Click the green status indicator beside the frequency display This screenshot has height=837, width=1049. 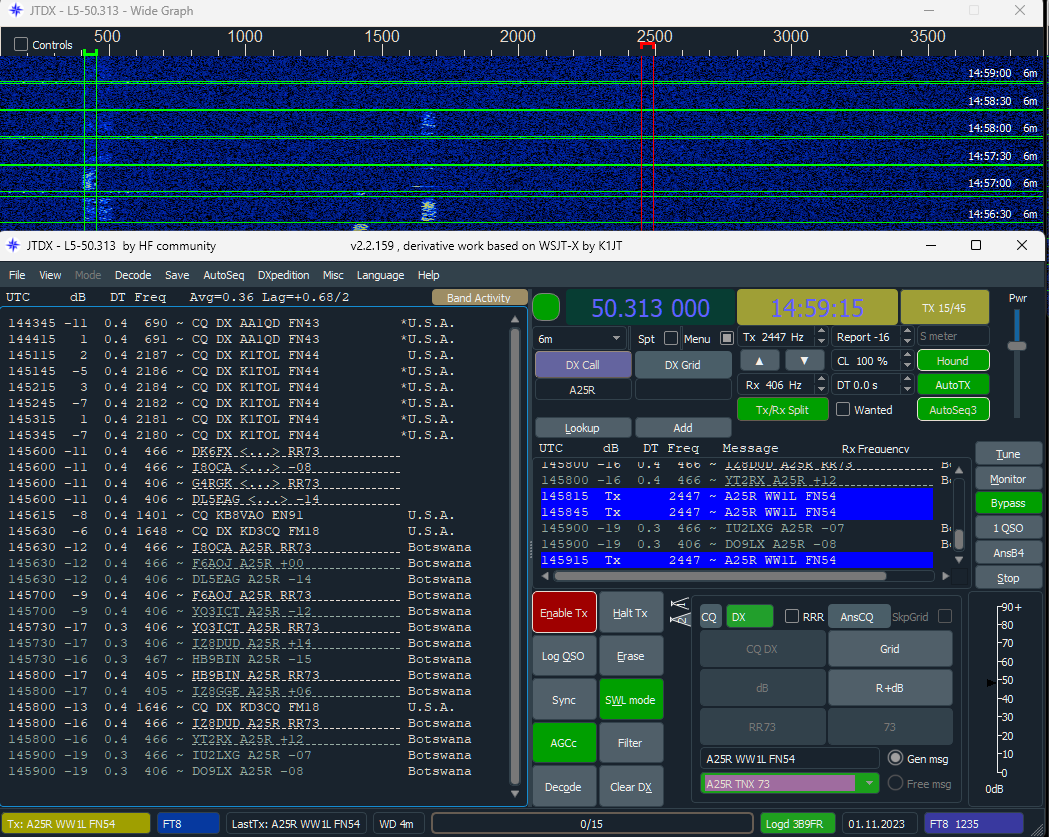(546, 308)
